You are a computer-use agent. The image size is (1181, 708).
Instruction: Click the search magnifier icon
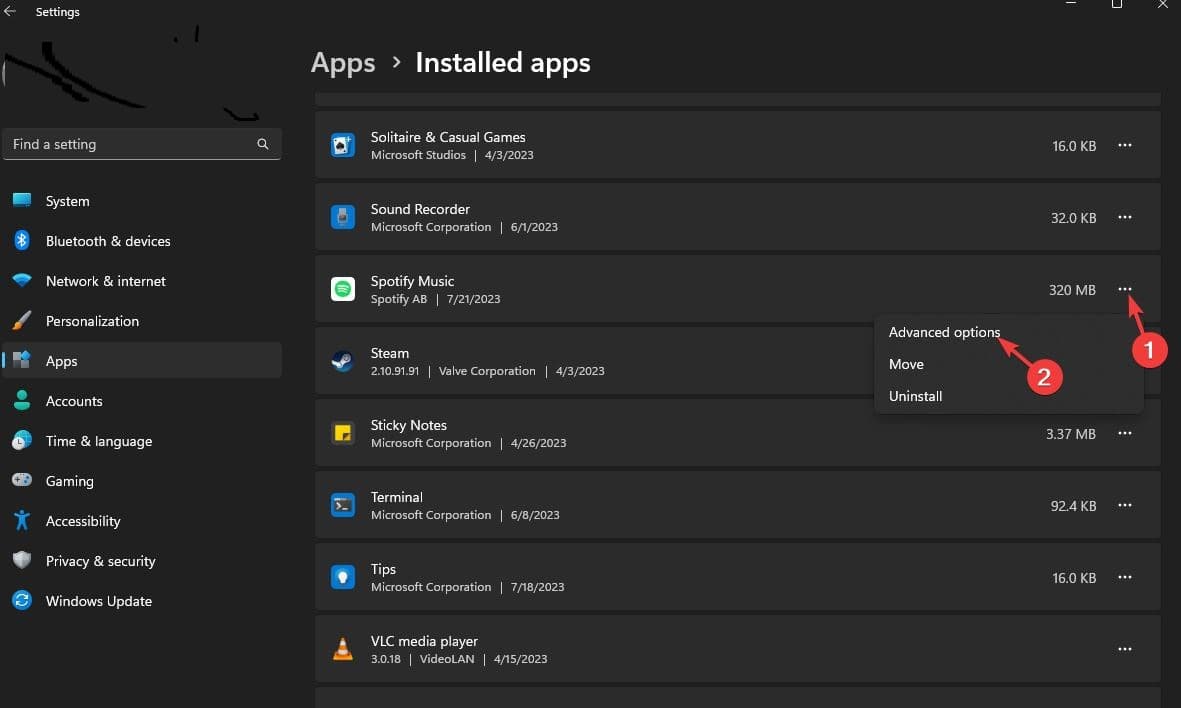click(262, 144)
